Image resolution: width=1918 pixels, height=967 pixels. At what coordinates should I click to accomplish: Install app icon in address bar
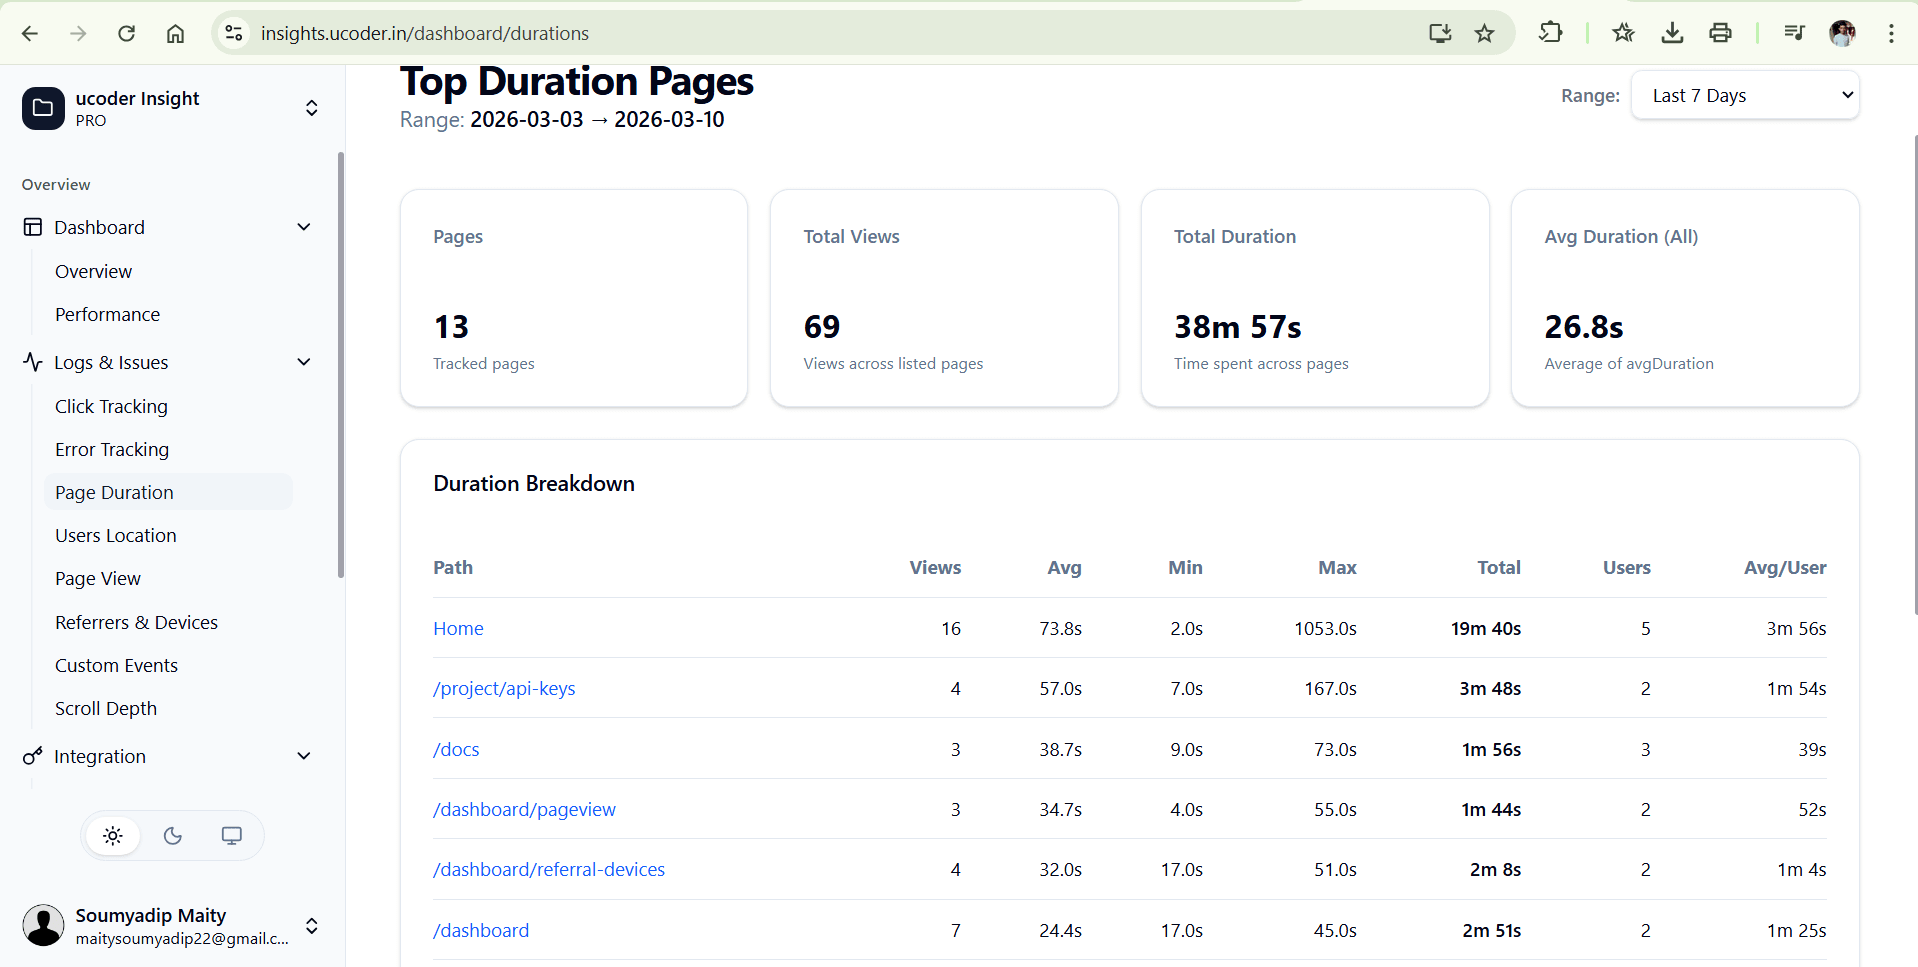tap(1440, 33)
